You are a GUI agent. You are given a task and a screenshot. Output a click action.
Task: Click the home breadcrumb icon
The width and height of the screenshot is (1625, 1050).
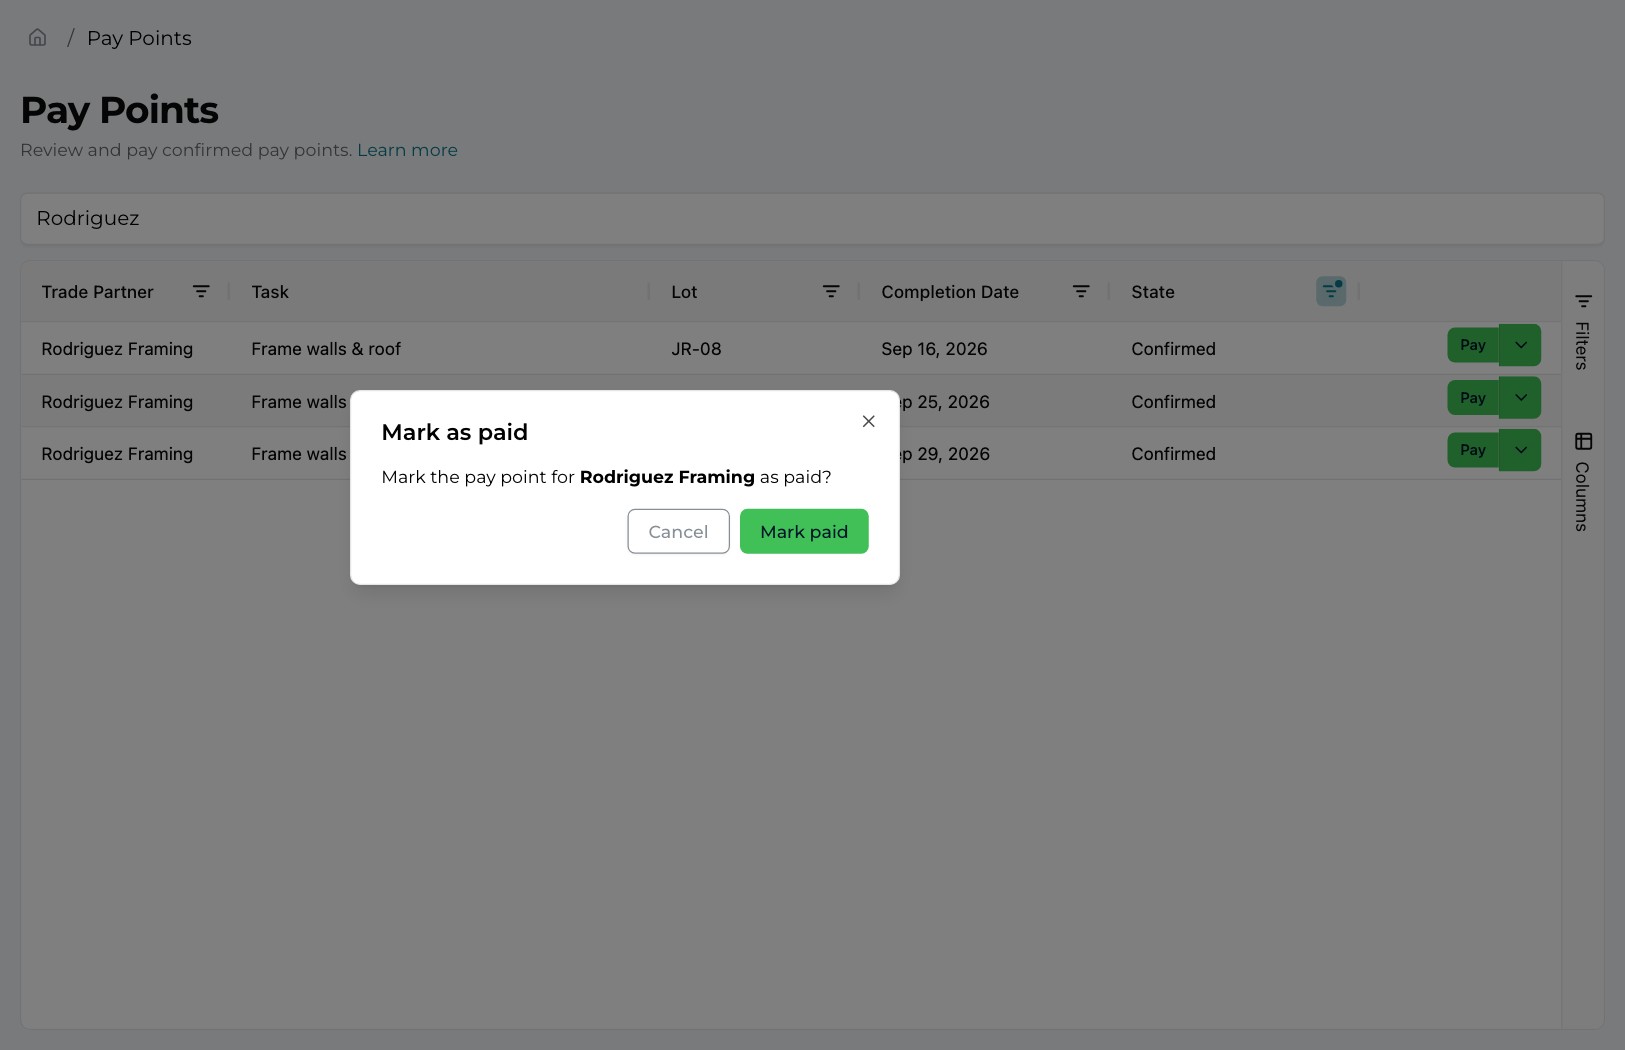coord(38,38)
